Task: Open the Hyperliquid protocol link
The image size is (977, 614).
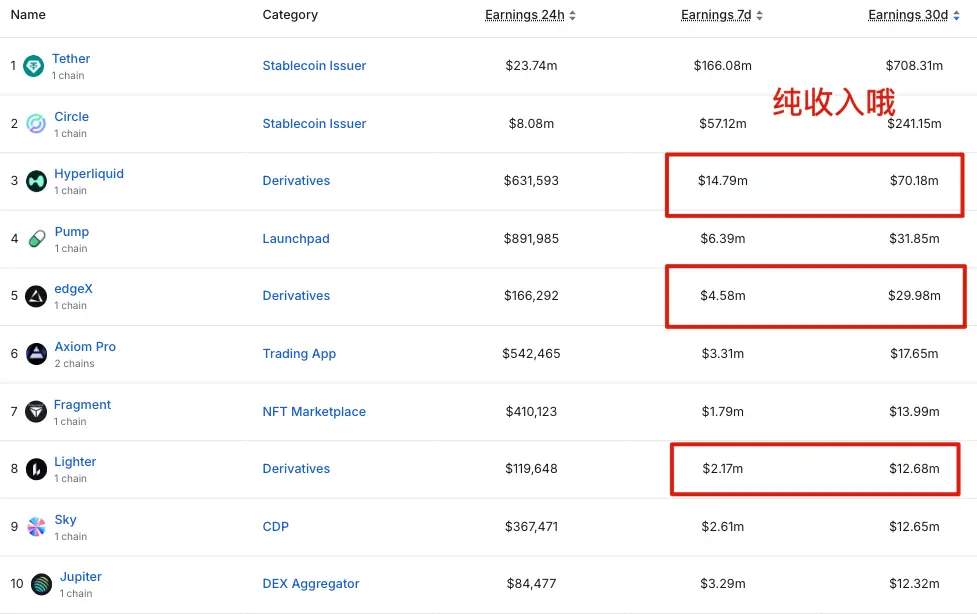Action: click(89, 174)
